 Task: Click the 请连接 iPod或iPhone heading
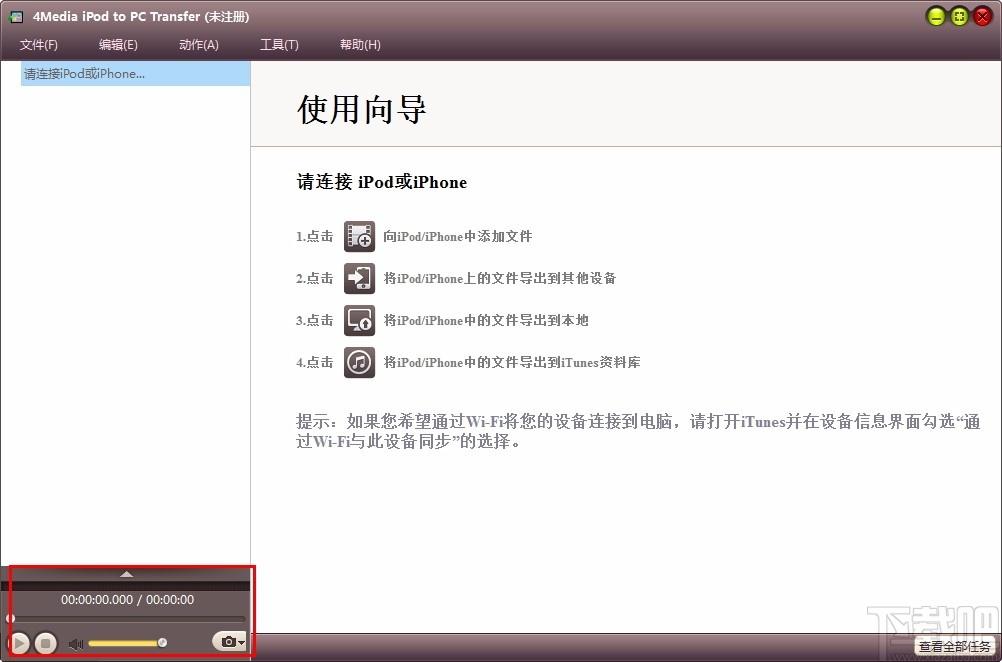coord(382,182)
